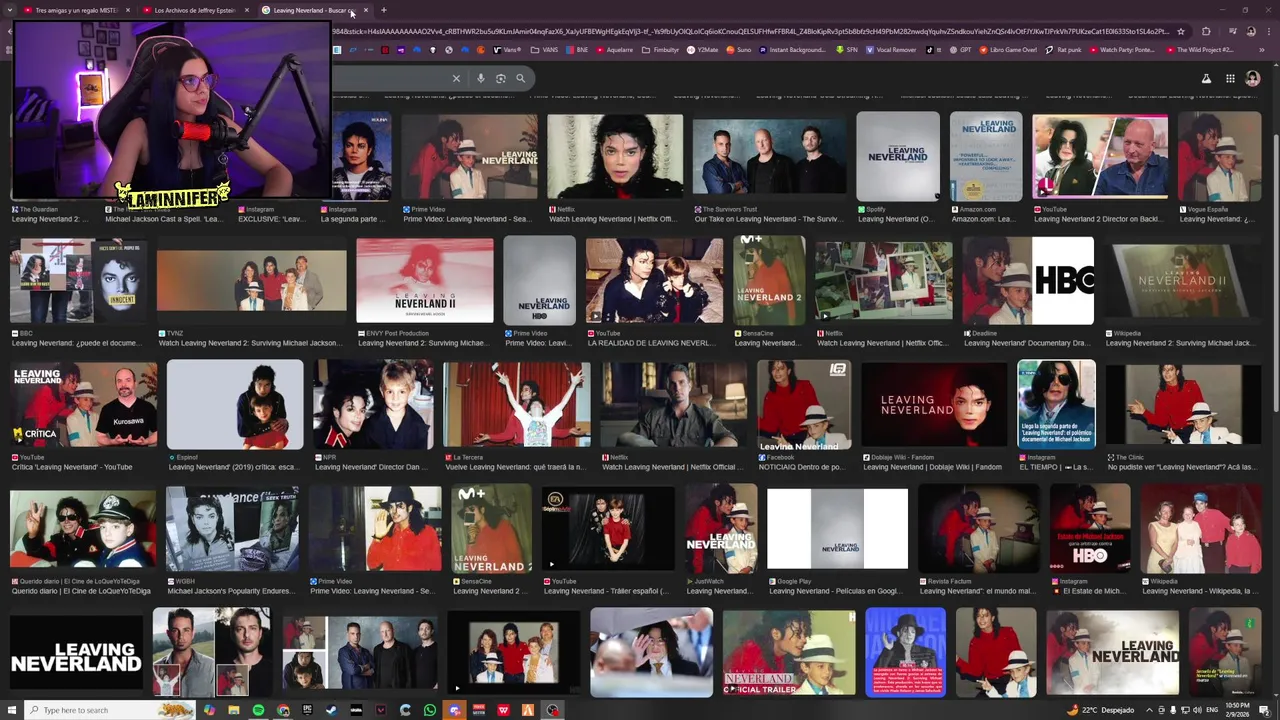Viewport: 1280px width, 720px height.
Task: Open the Watch Party bookmark
Action: (x=1121, y=50)
